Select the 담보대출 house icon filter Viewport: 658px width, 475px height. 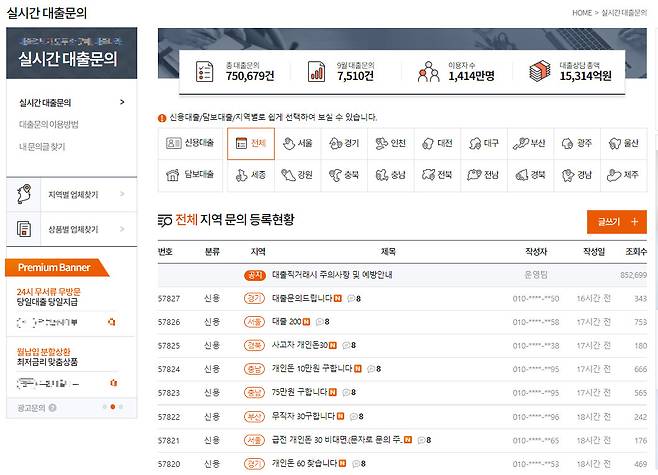[x=190, y=175]
